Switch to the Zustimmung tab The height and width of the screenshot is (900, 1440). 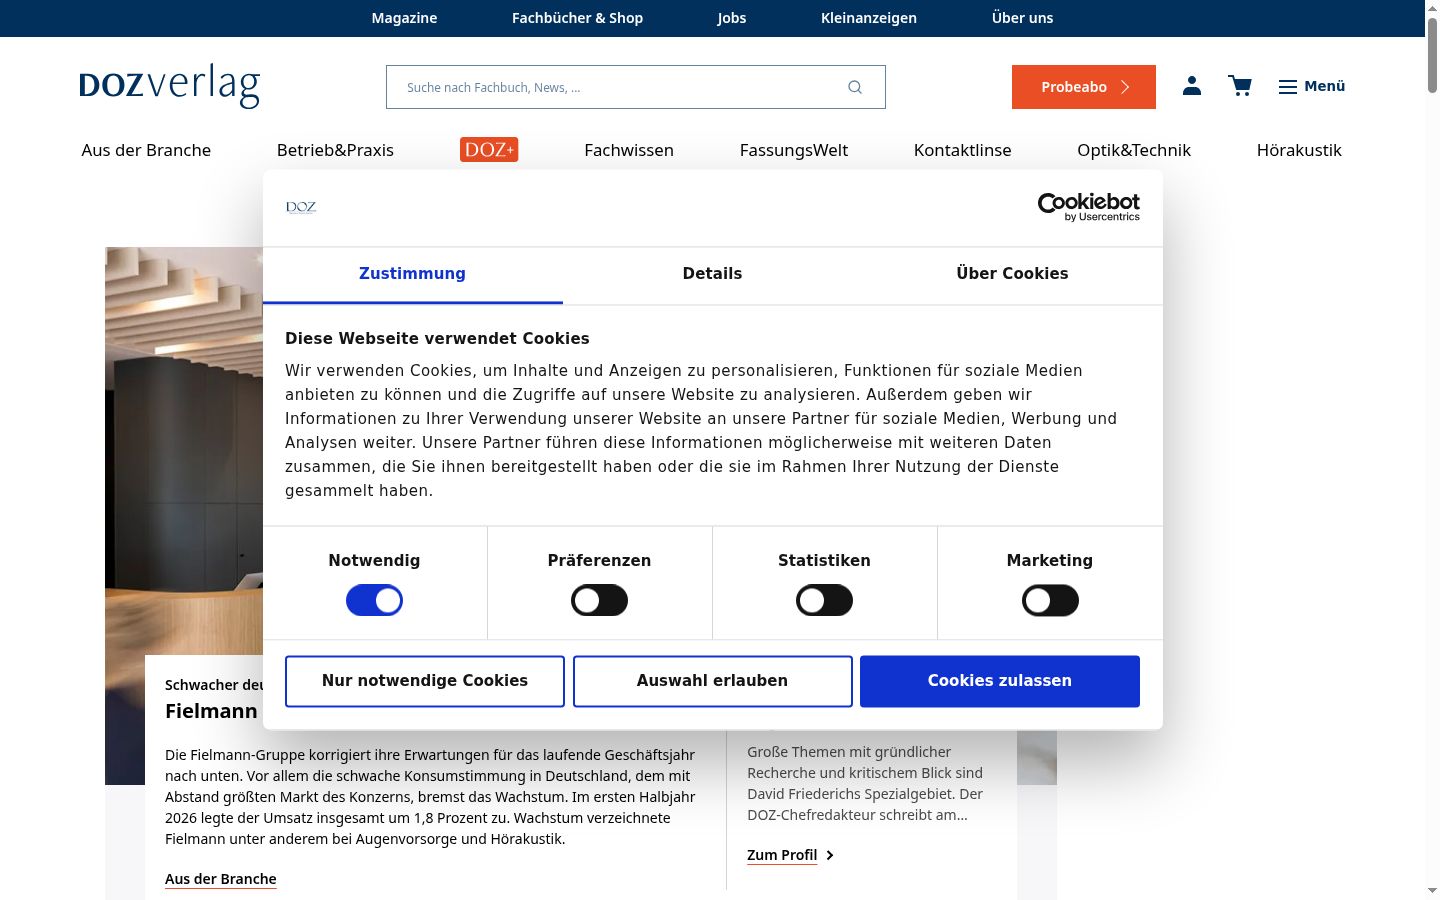coord(412,274)
